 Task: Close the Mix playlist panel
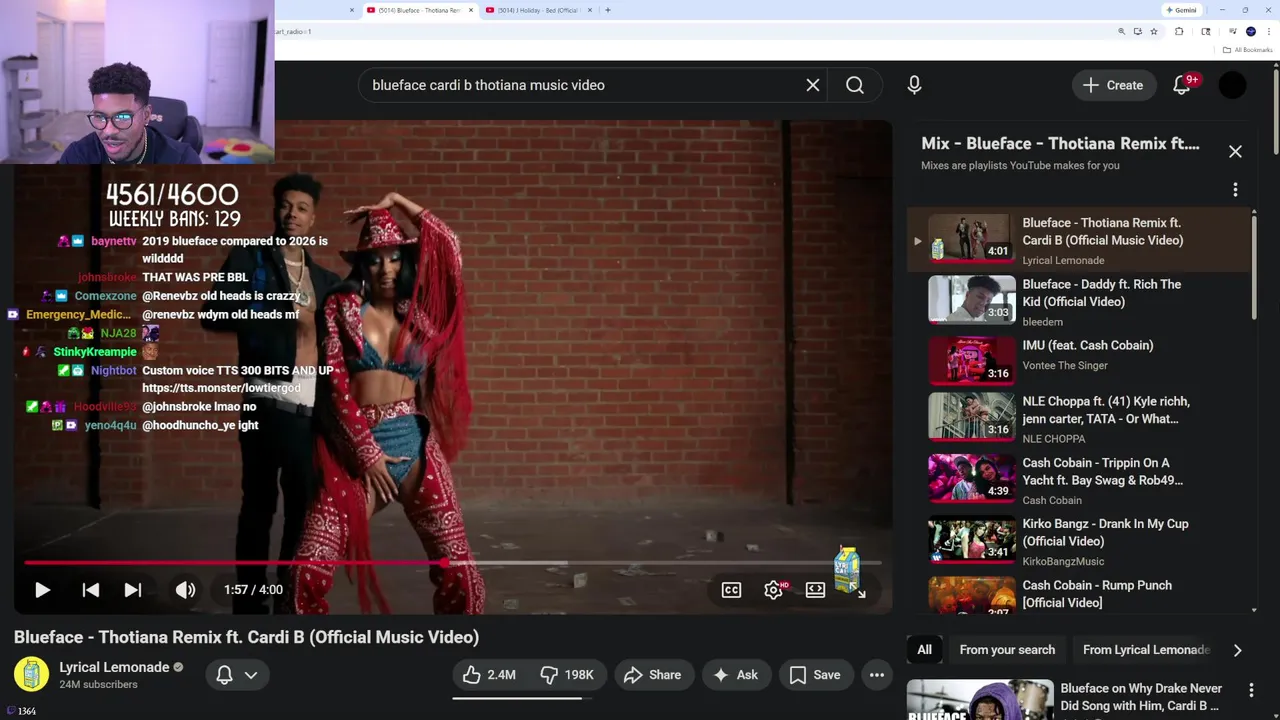(1235, 151)
